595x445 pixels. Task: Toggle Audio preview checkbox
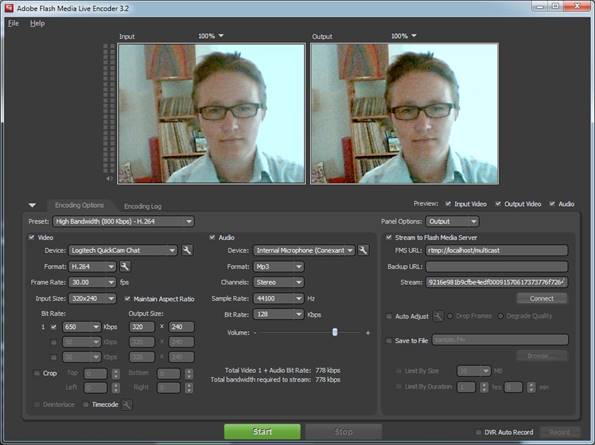click(552, 204)
